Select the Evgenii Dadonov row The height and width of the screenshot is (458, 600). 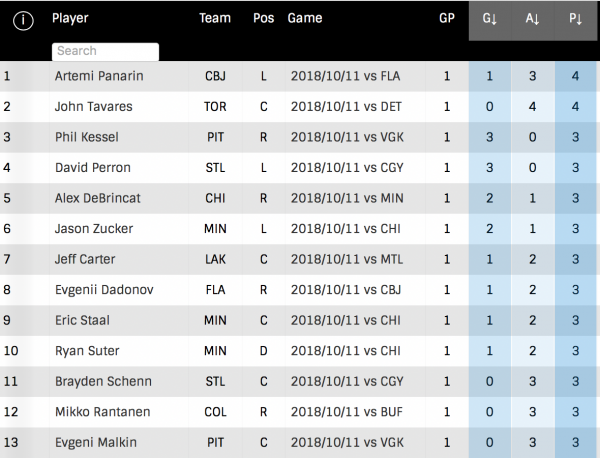(x=102, y=290)
